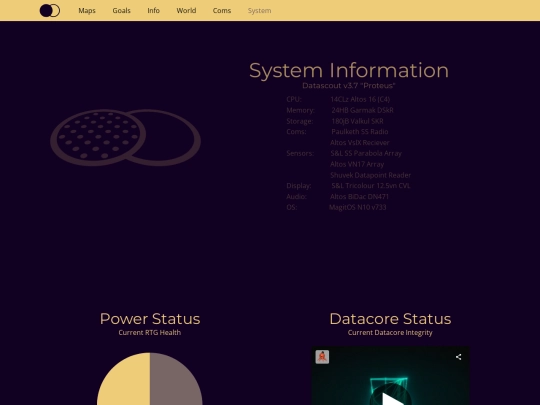Screen dimensions: 540x405
Task: Click the Coms: label in system info
Action: tap(296, 132)
